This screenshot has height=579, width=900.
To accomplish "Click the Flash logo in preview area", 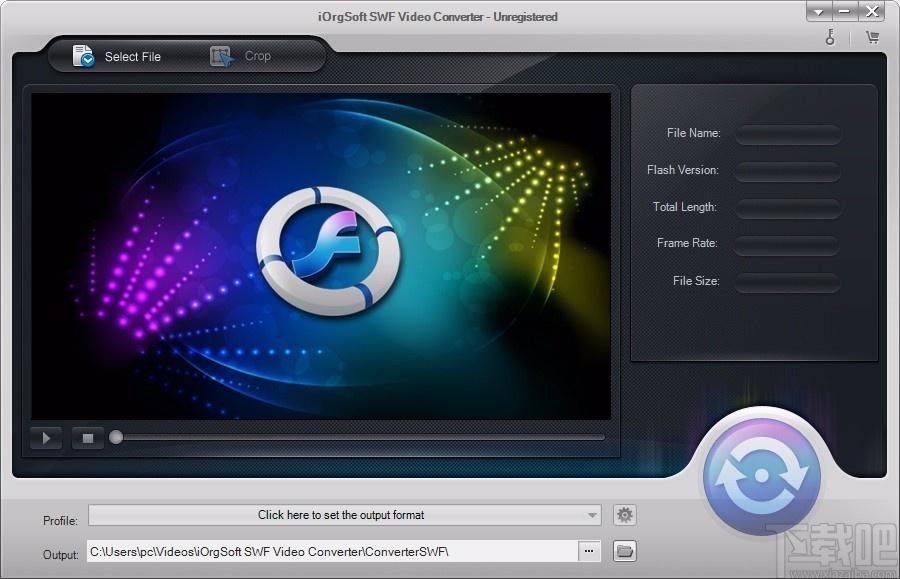I will 327,251.
